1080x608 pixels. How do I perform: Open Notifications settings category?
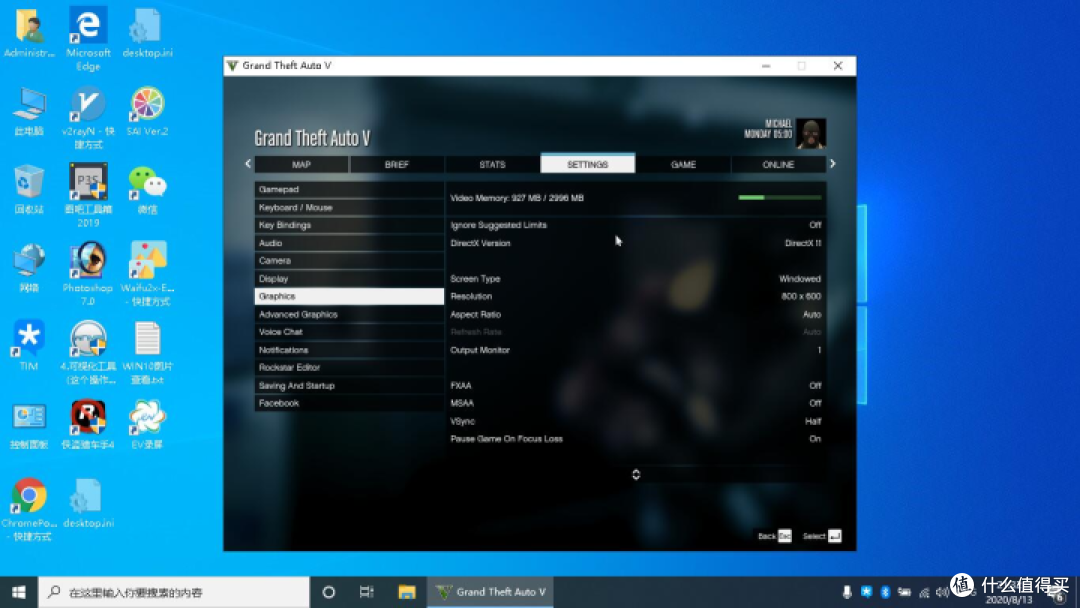pyautogui.click(x=349, y=350)
